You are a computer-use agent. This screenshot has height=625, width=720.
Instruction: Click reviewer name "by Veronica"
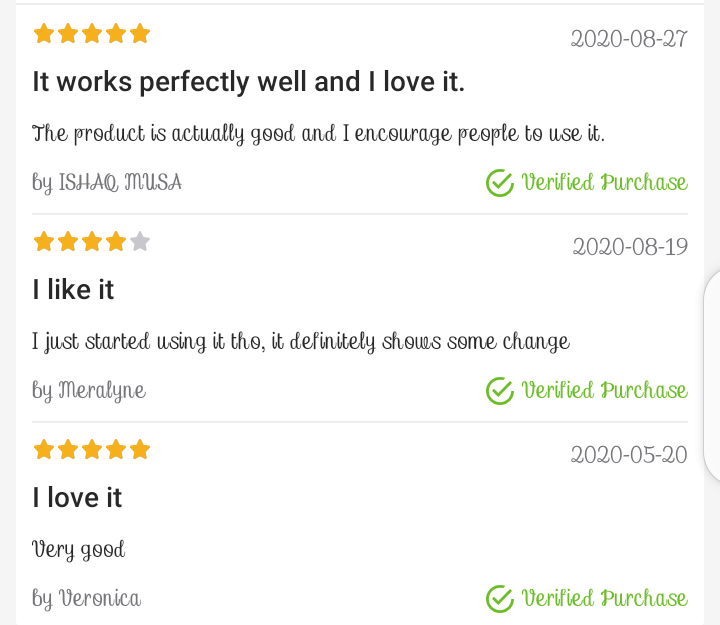point(86,599)
